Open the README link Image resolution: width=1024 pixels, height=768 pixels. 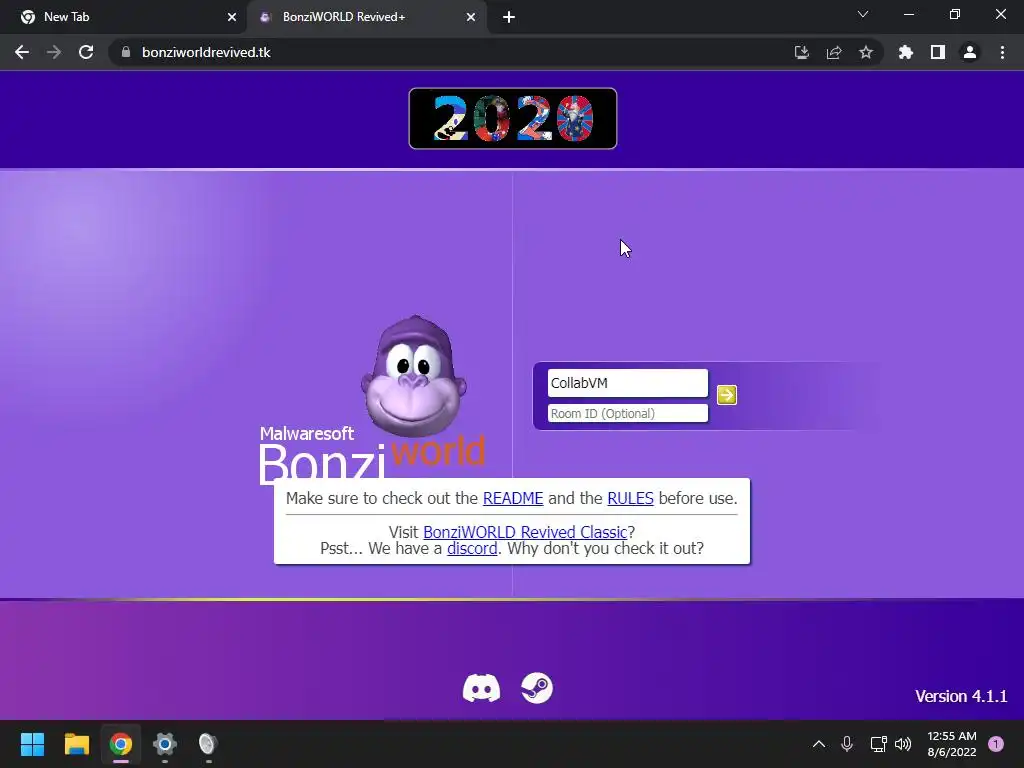point(513,498)
